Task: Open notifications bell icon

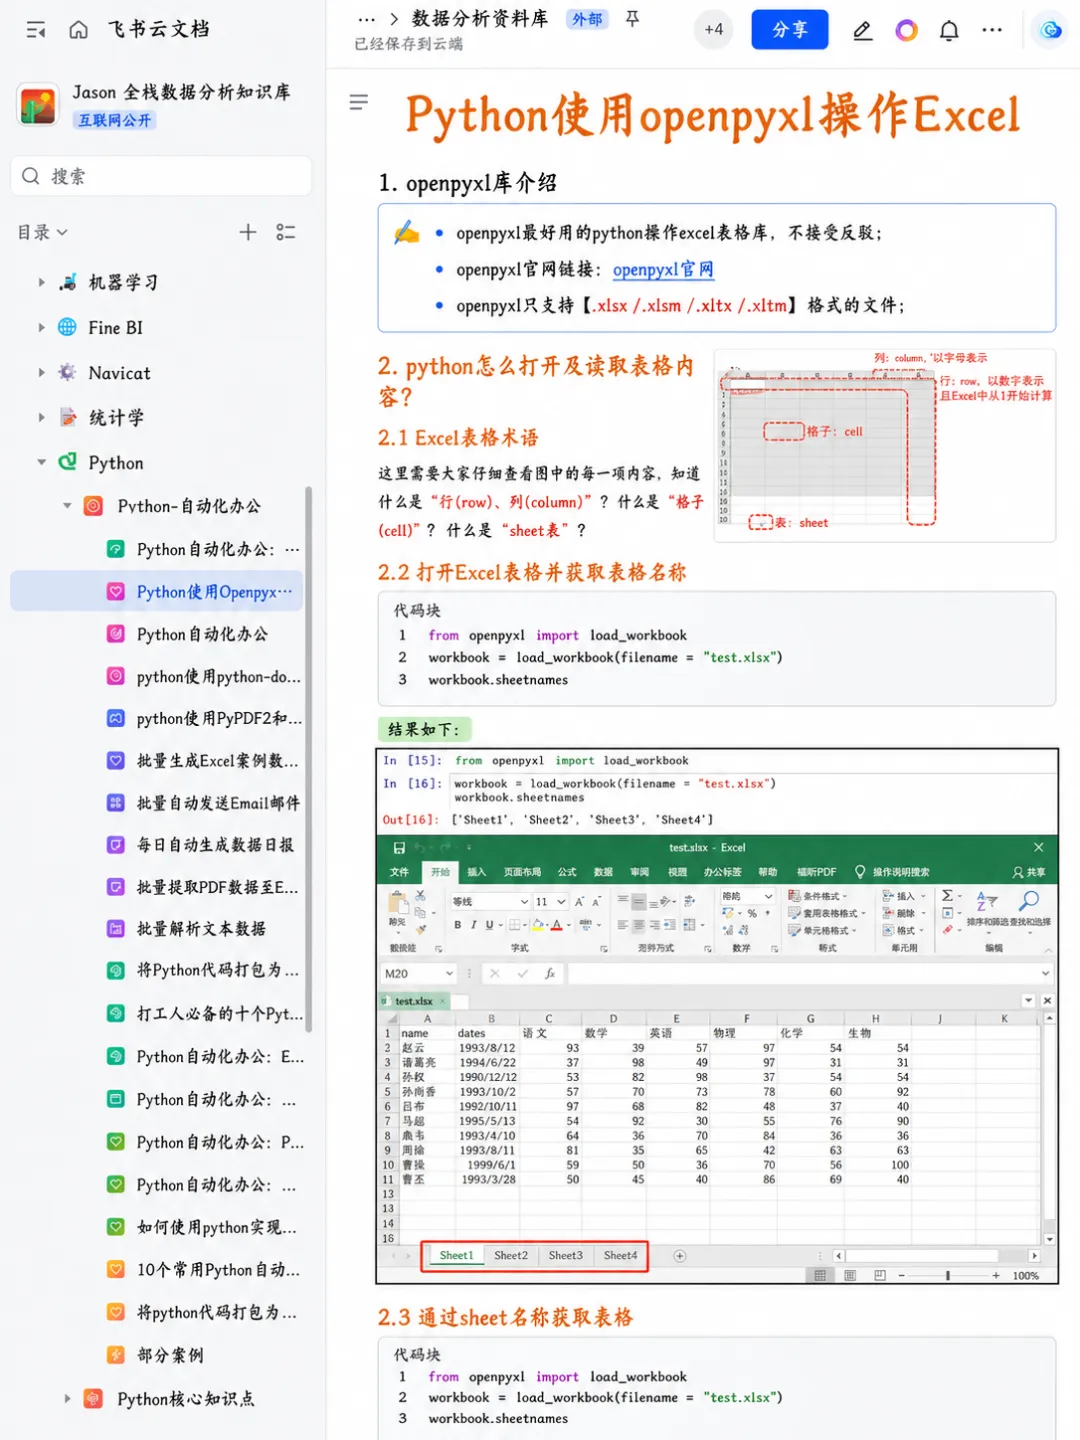Action: point(949,31)
